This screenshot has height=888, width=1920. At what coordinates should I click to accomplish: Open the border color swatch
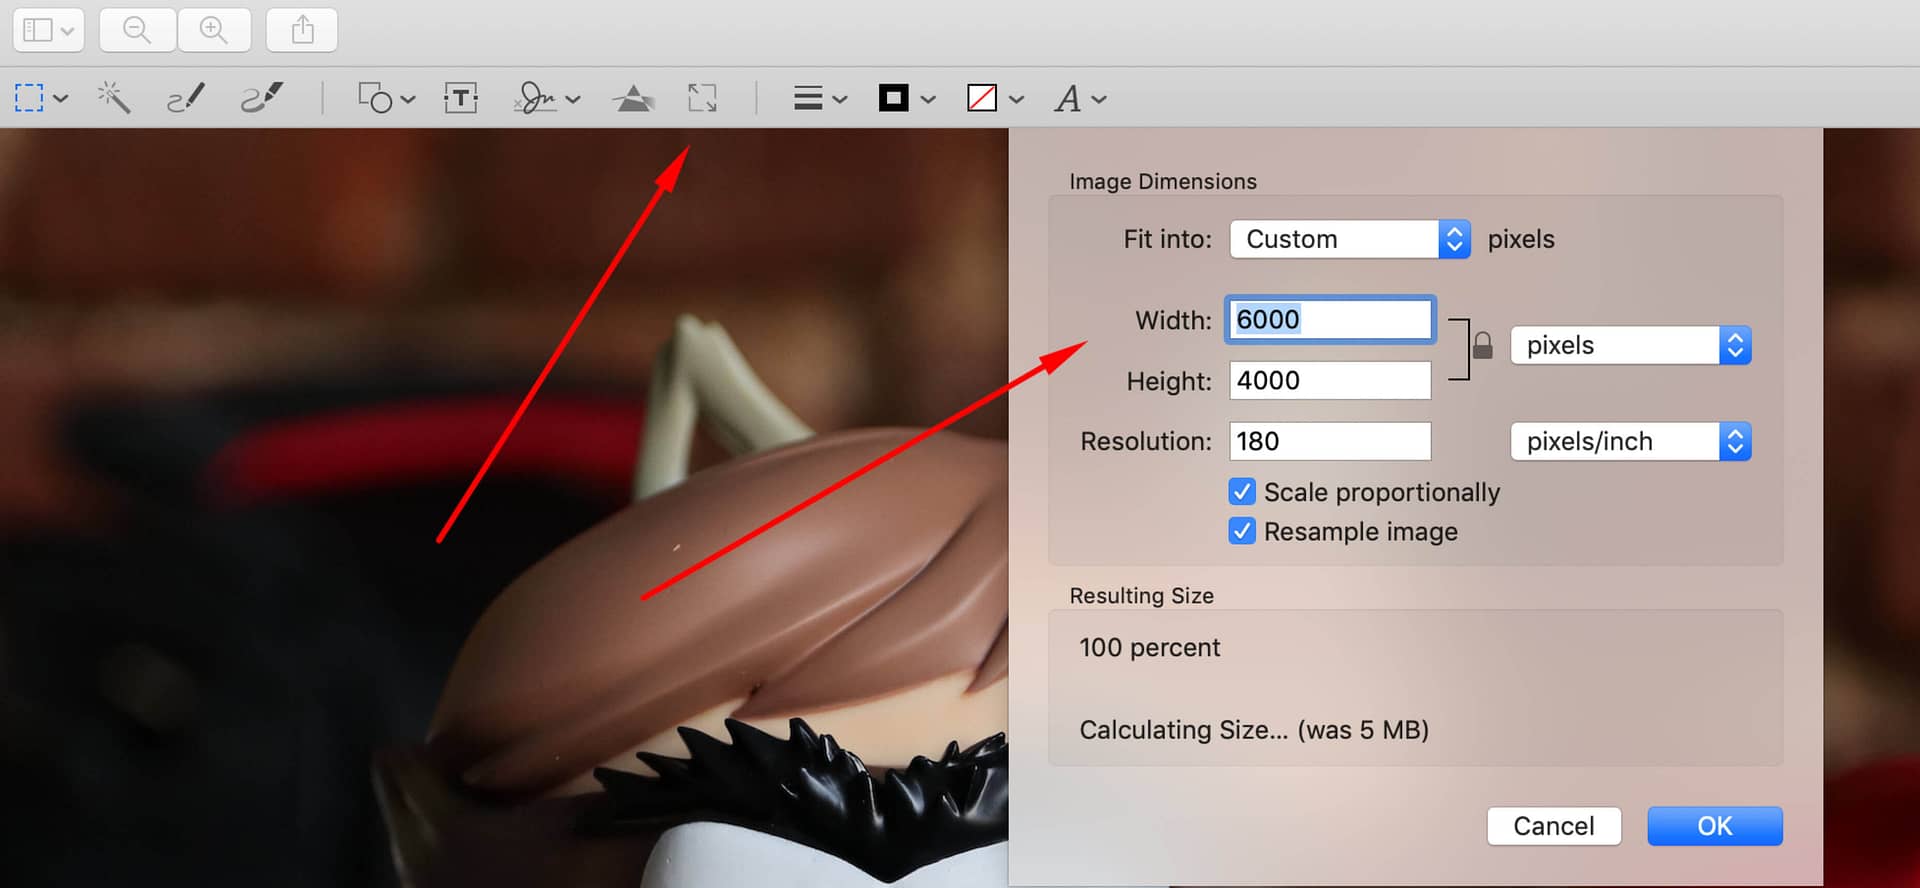893,98
